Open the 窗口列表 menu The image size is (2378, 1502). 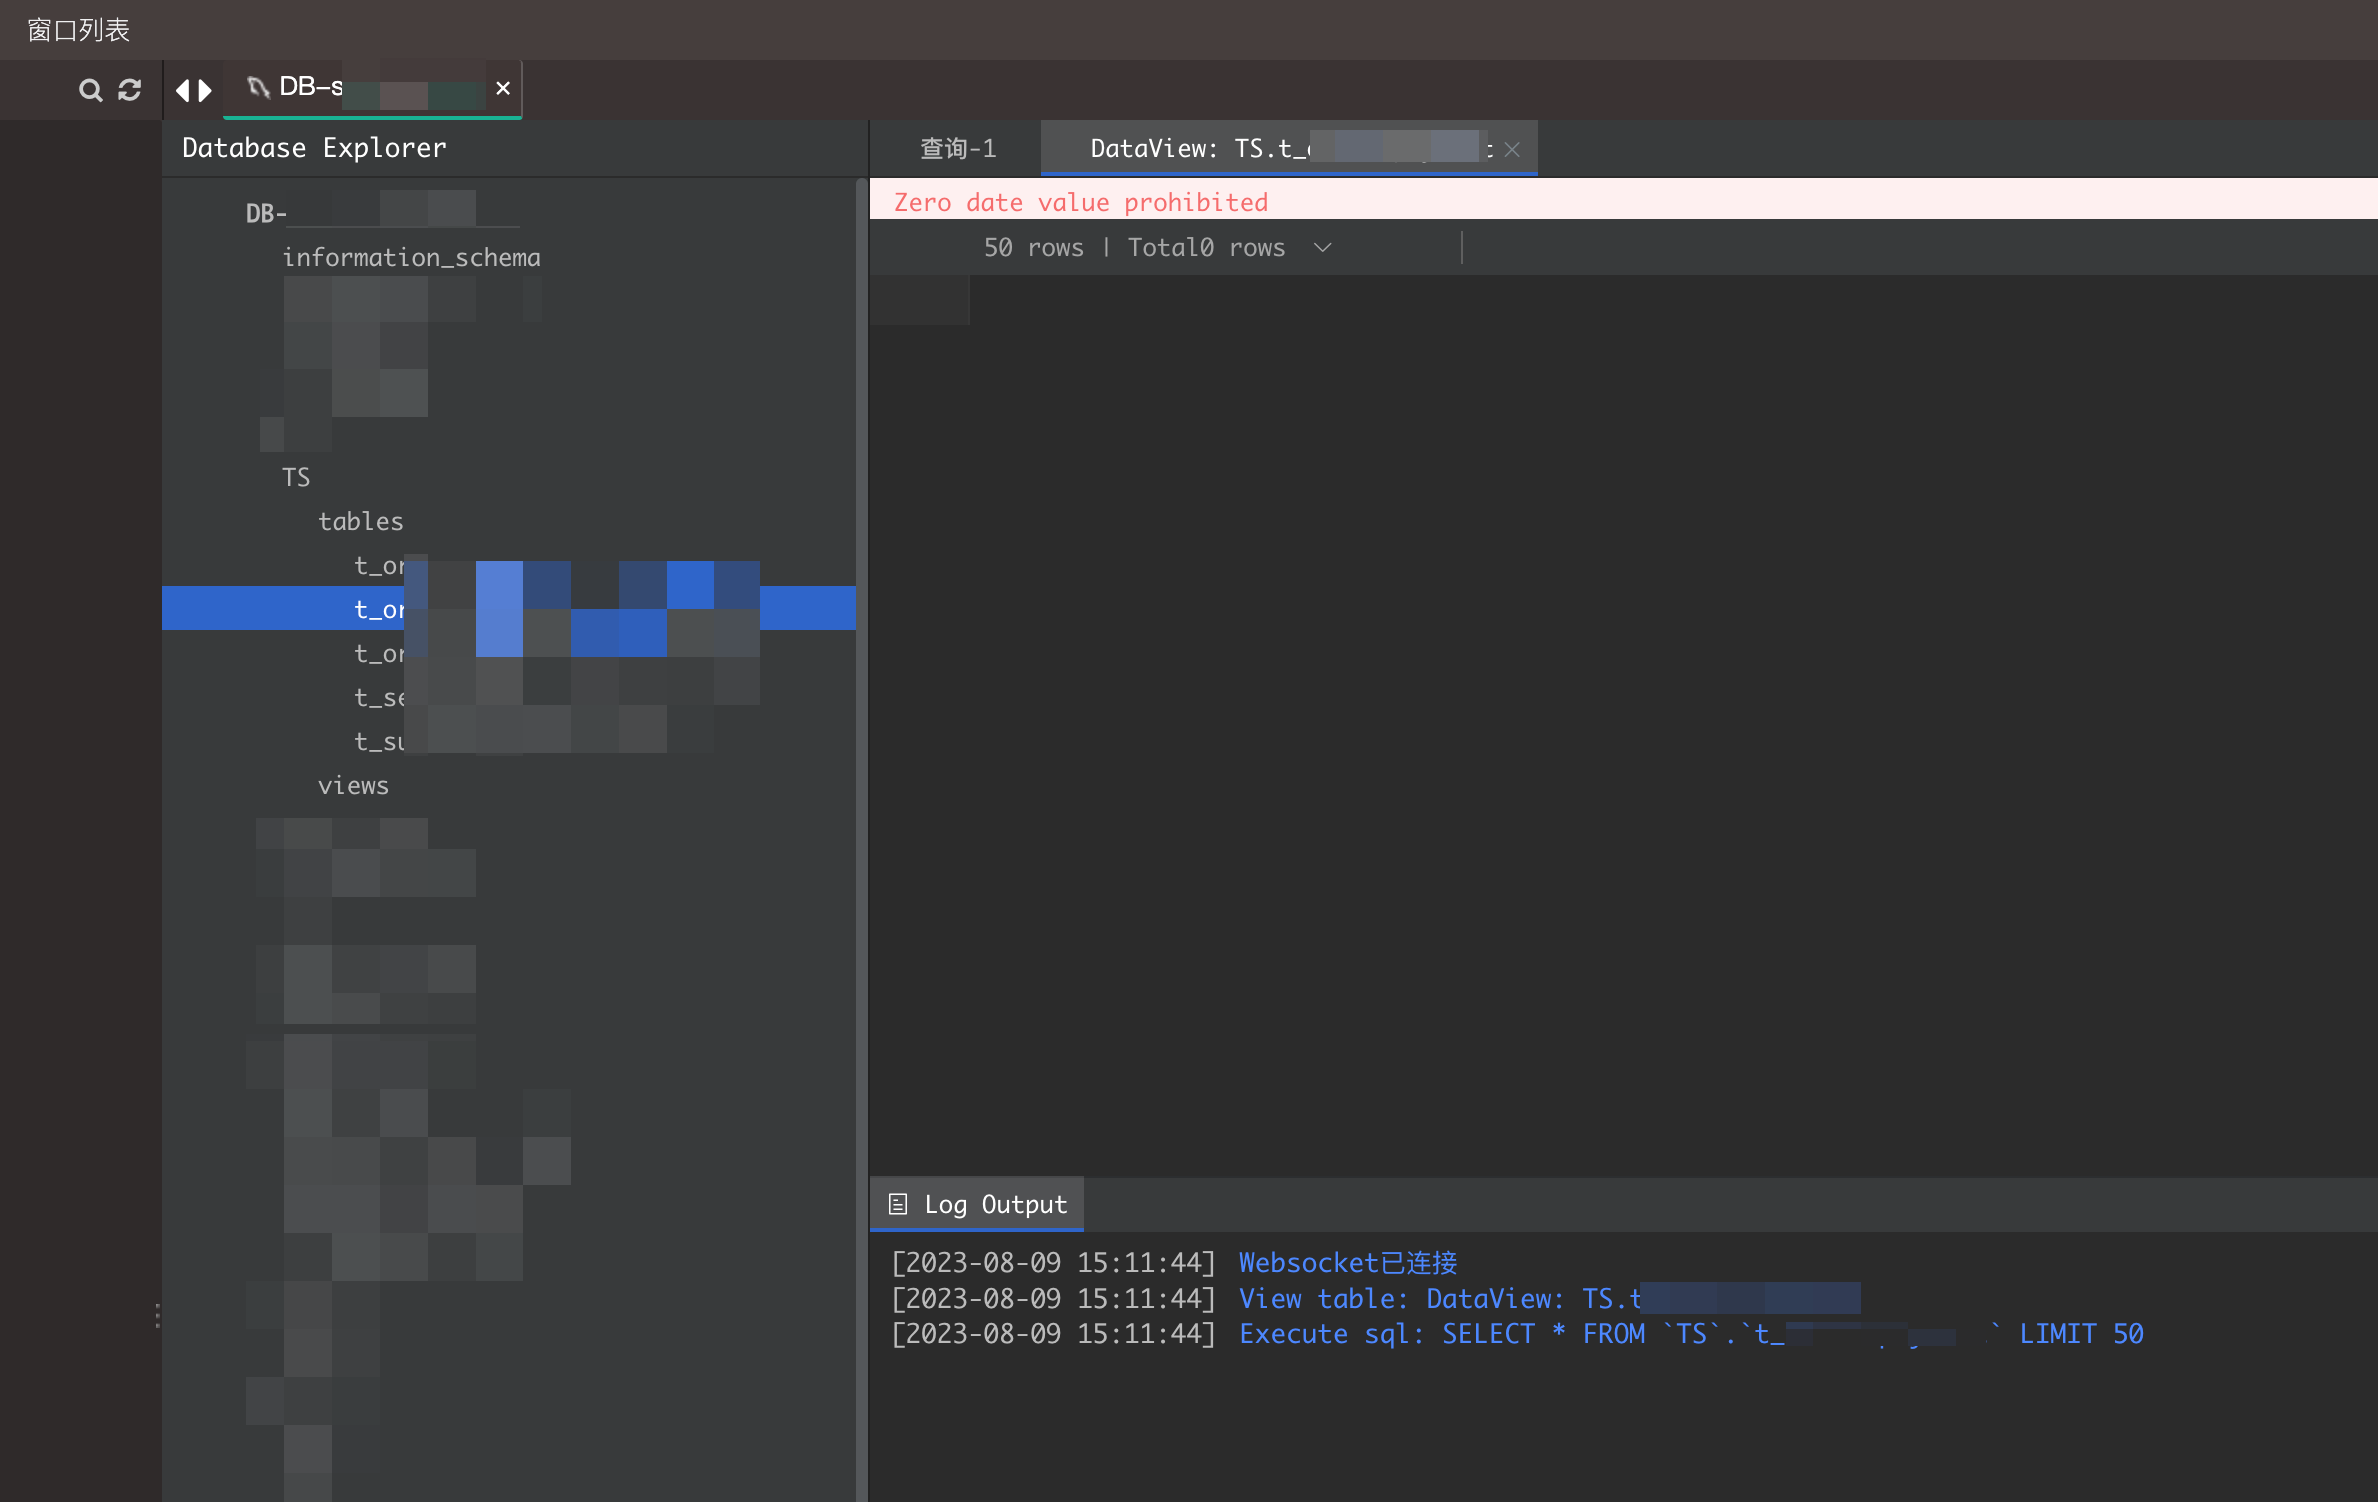77,31
